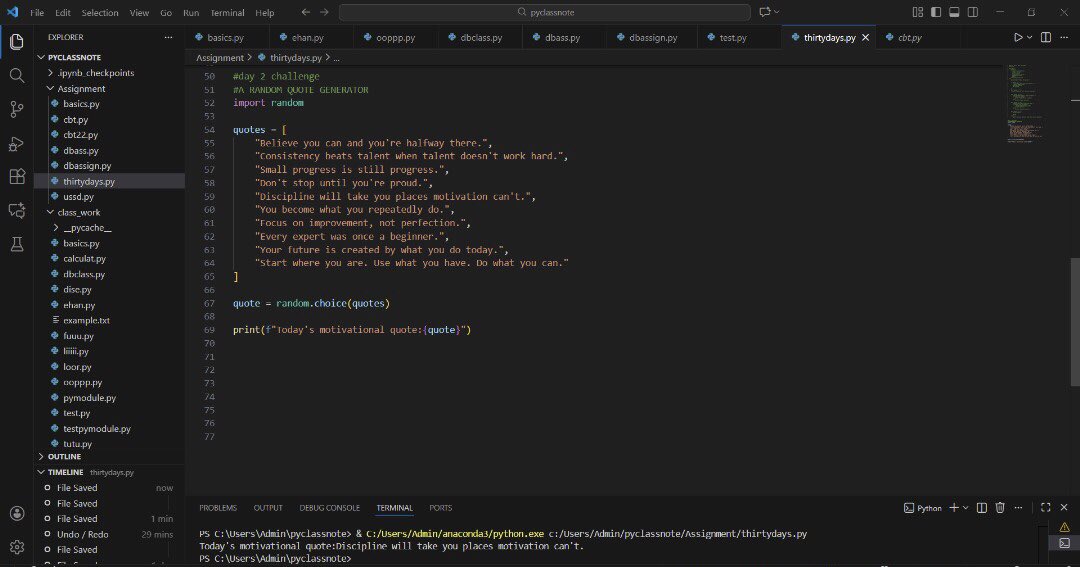Toggle bottom panel visibility

pyautogui.click(x=954, y=12)
